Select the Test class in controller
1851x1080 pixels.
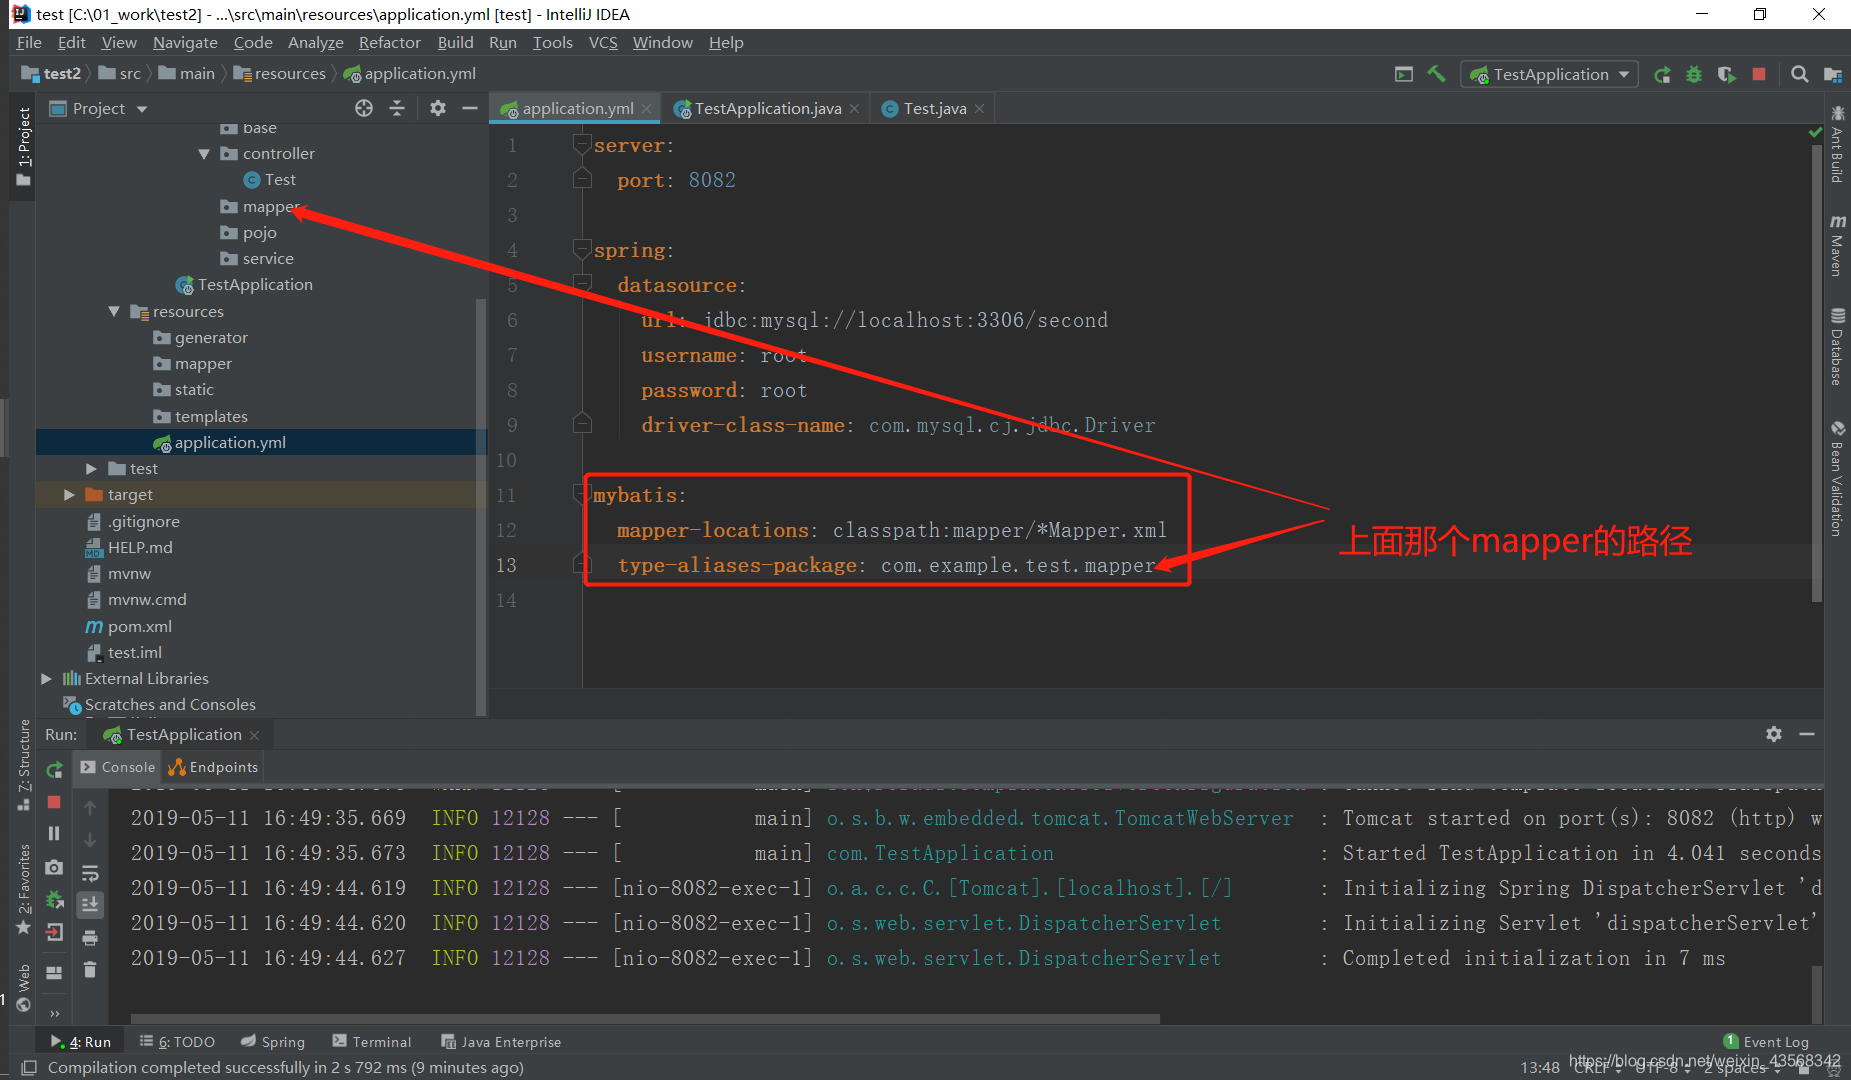(280, 180)
